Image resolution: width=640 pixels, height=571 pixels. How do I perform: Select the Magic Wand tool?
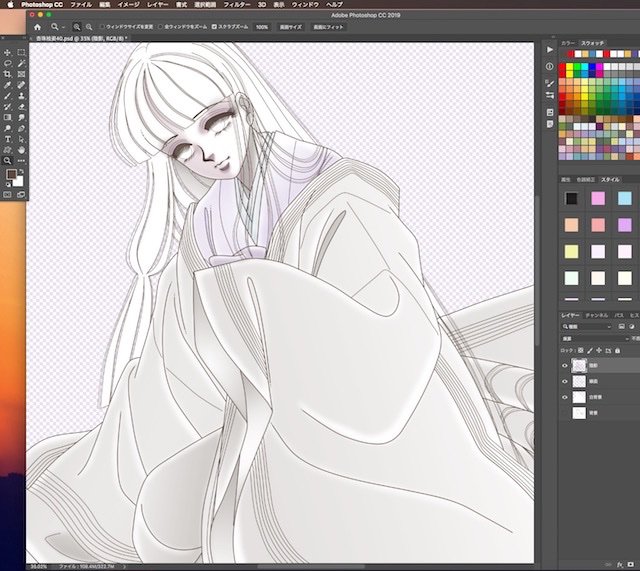pyautogui.click(x=21, y=63)
